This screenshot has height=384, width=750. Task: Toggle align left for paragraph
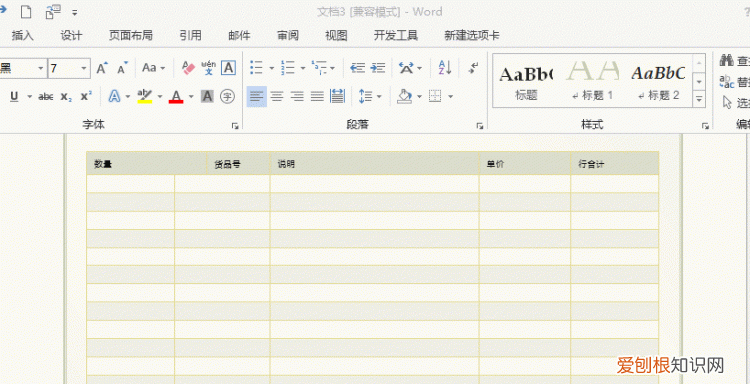tap(257, 97)
